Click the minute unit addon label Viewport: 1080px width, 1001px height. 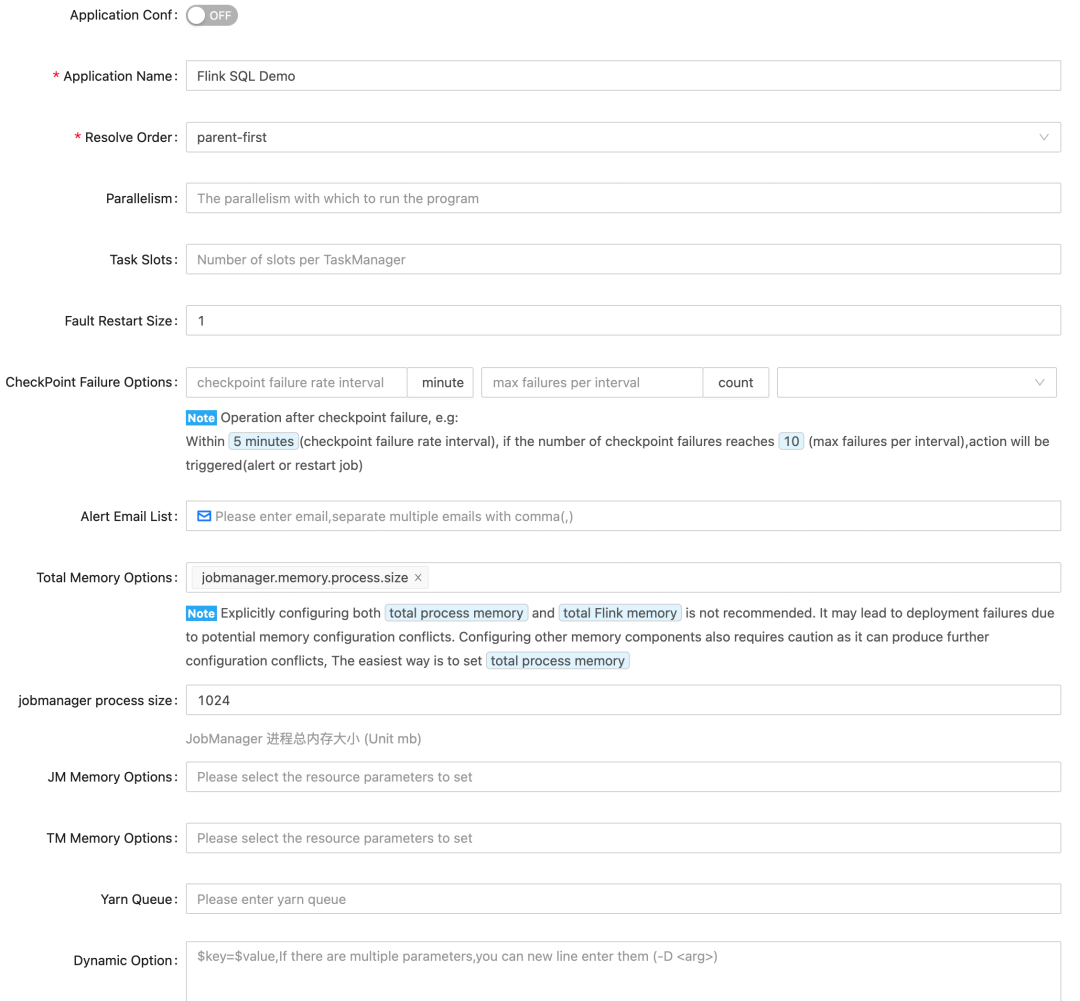[x=443, y=382]
